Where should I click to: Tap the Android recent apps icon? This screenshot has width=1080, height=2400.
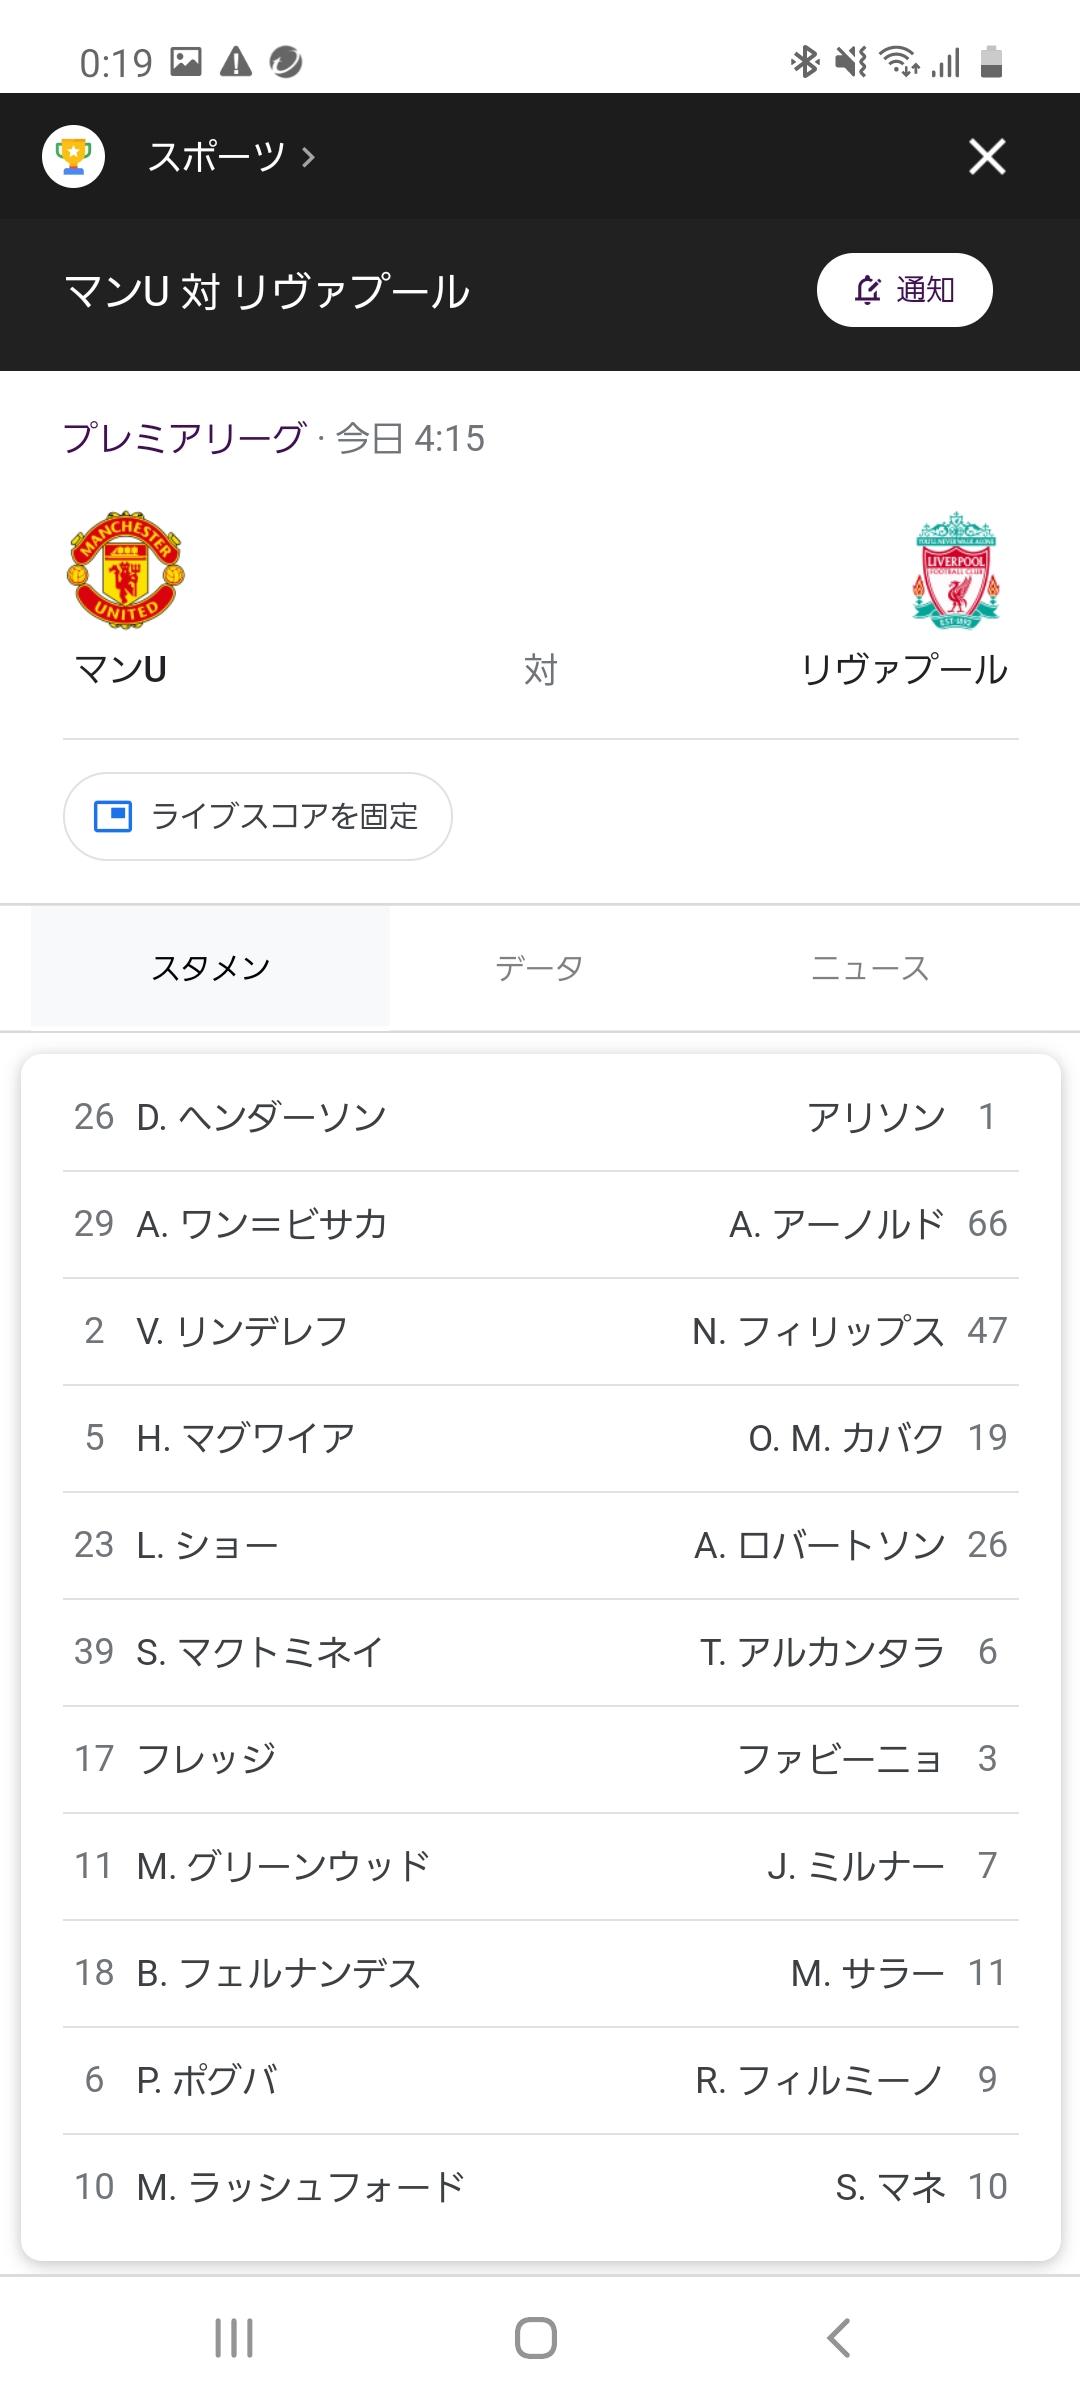coord(234,2338)
